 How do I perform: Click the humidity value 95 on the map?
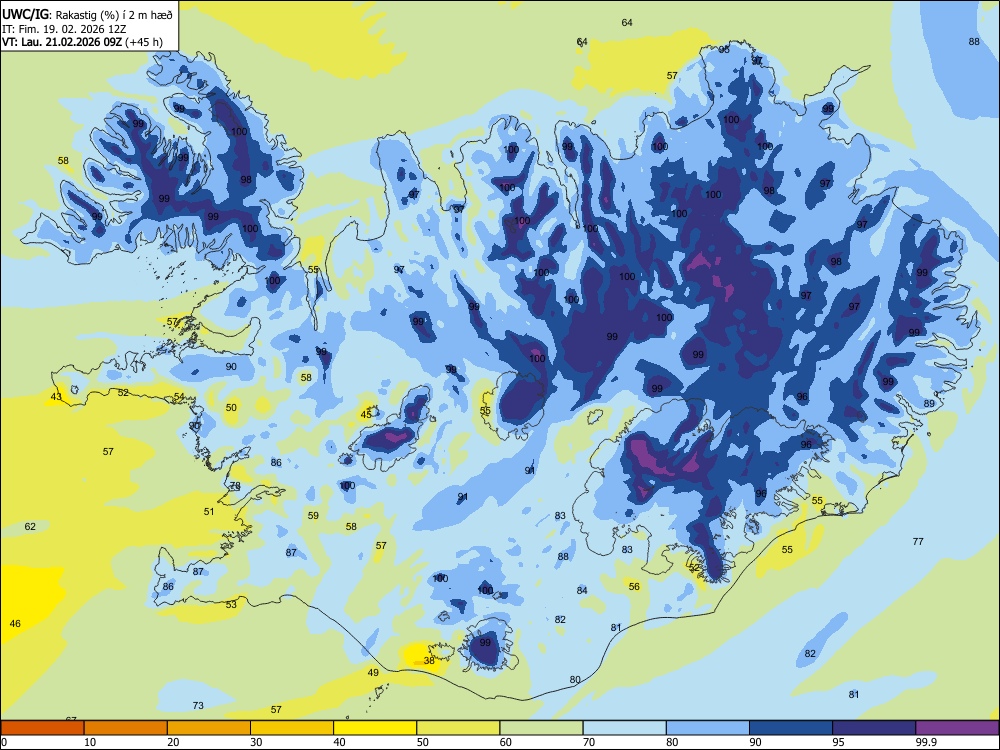(724, 49)
